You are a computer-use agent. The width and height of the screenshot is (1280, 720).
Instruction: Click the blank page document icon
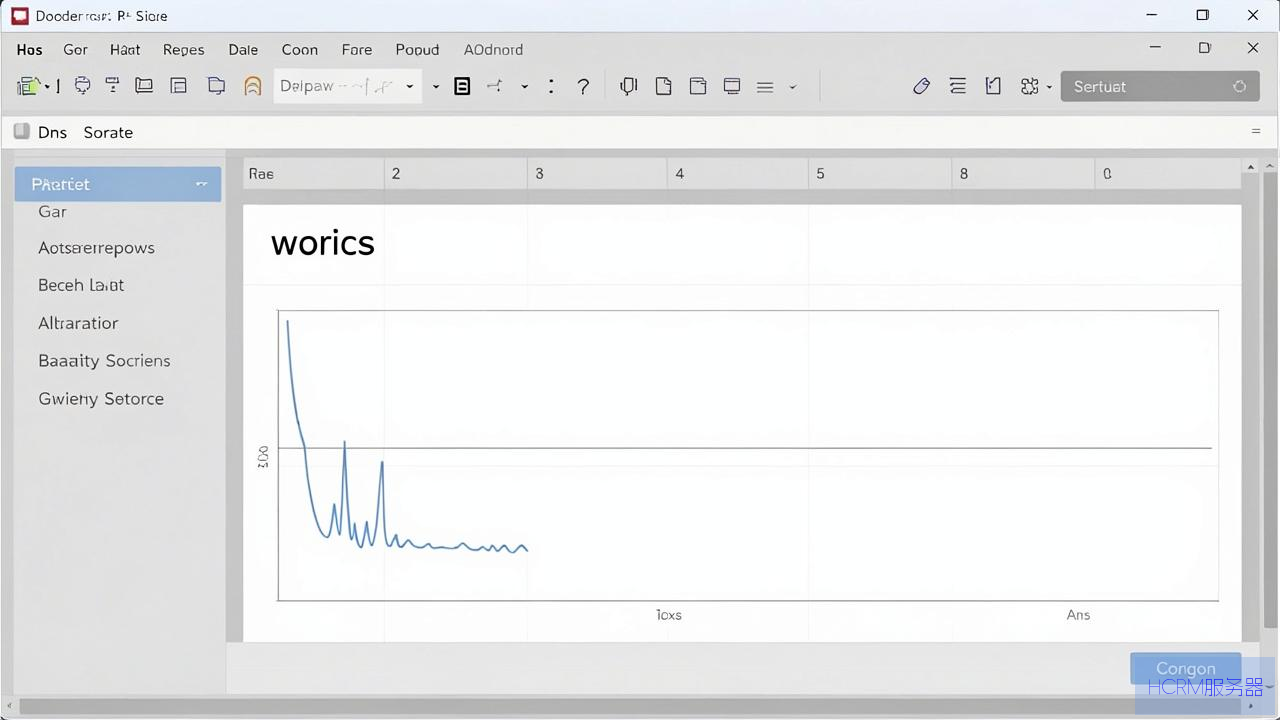pos(663,87)
